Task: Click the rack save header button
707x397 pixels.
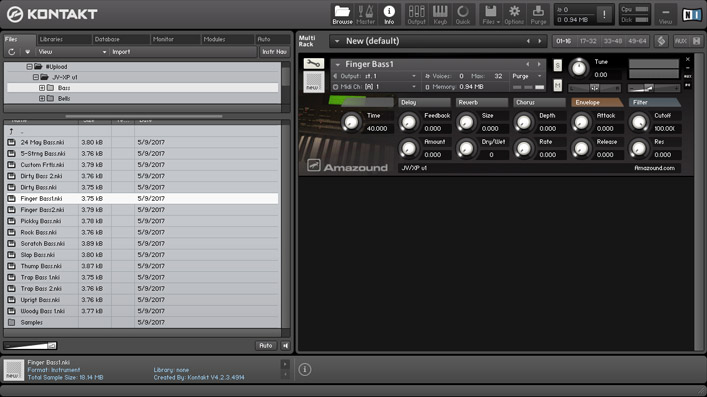Action: click(697, 41)
